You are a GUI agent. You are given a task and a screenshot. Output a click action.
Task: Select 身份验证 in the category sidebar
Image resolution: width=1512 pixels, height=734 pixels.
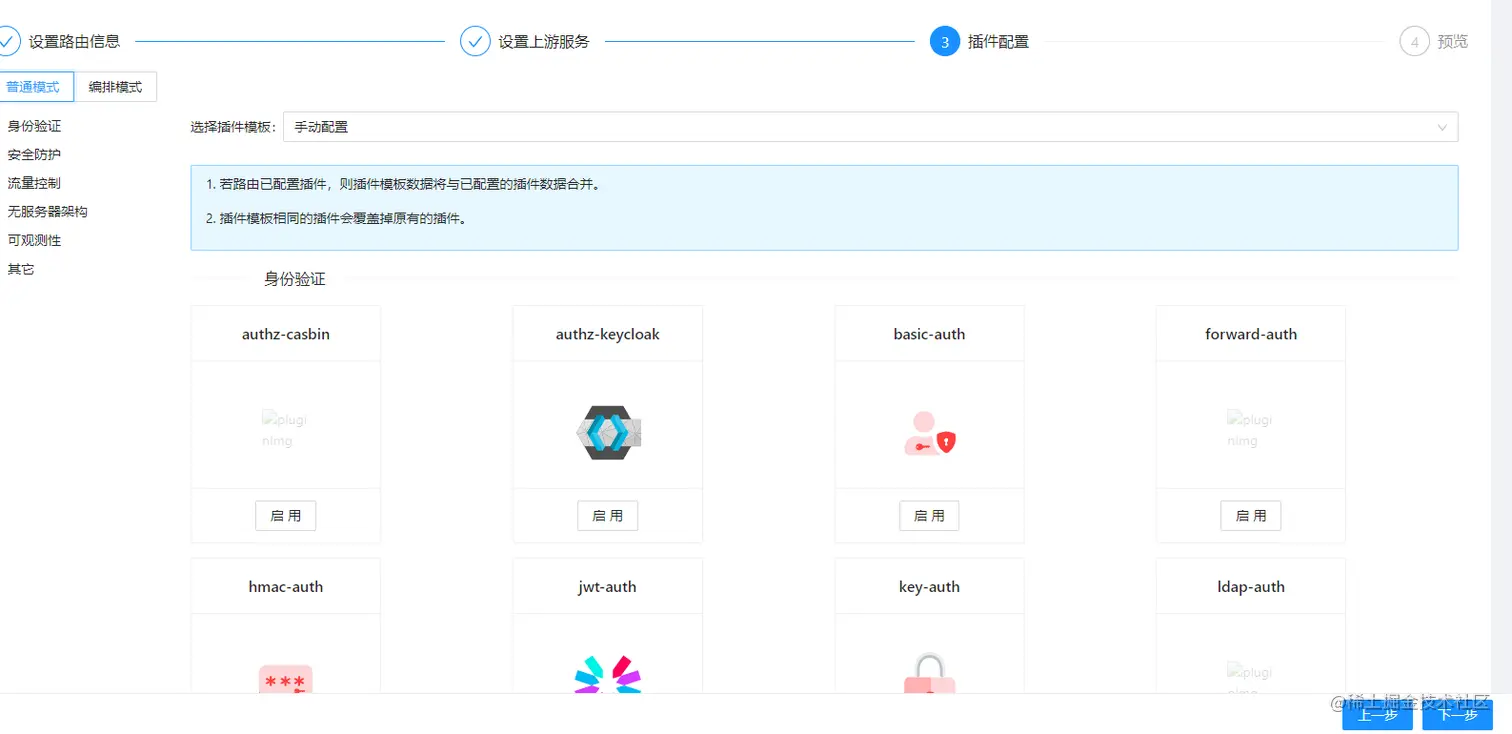(x=34, y=126)
